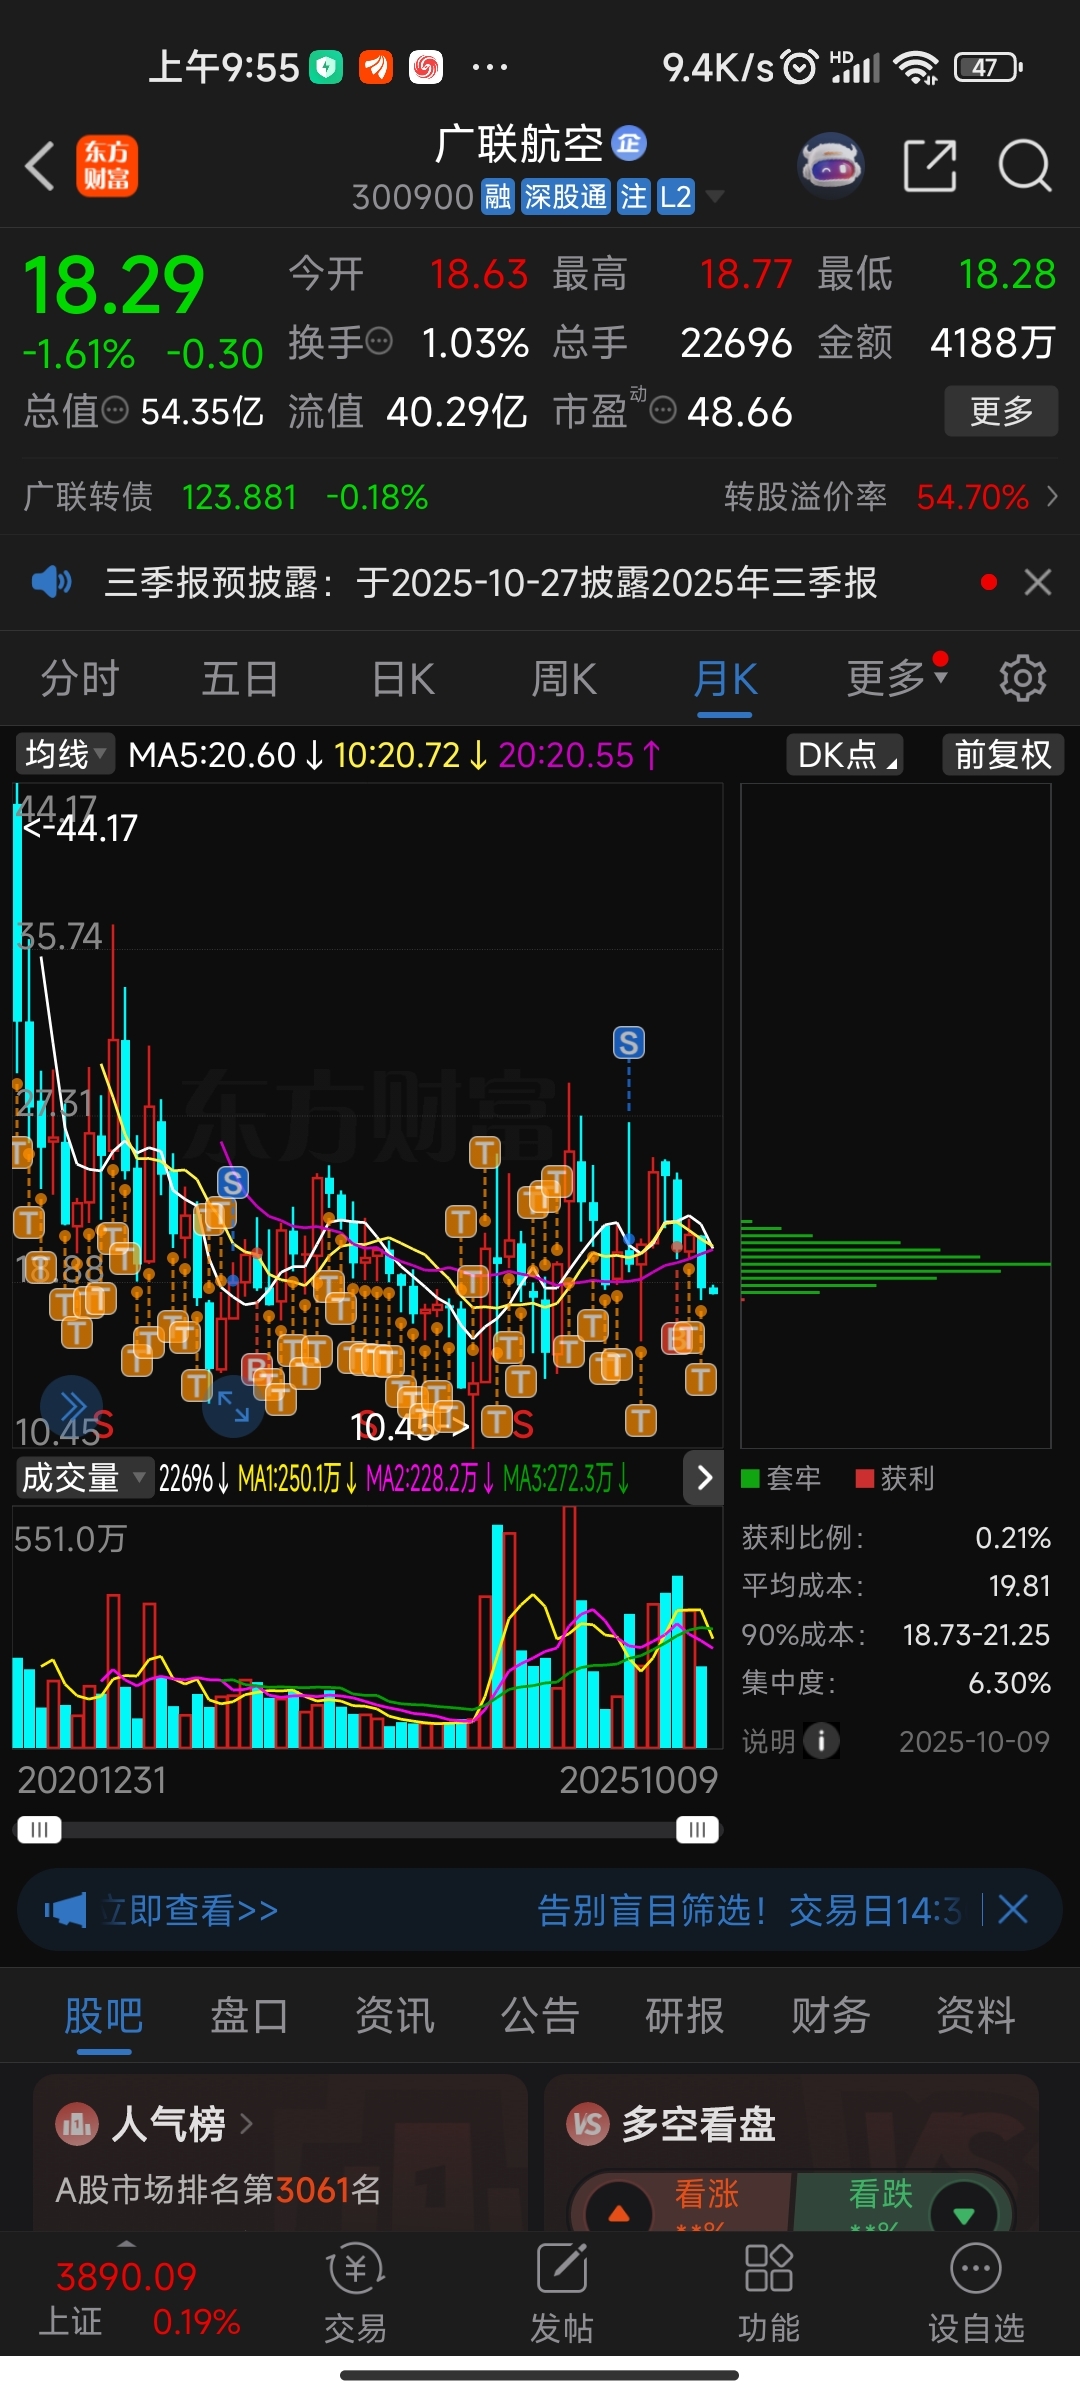Screen dimensions: 1080x2400
Task: Open the 财务 tab
Action: [830, 2016]
